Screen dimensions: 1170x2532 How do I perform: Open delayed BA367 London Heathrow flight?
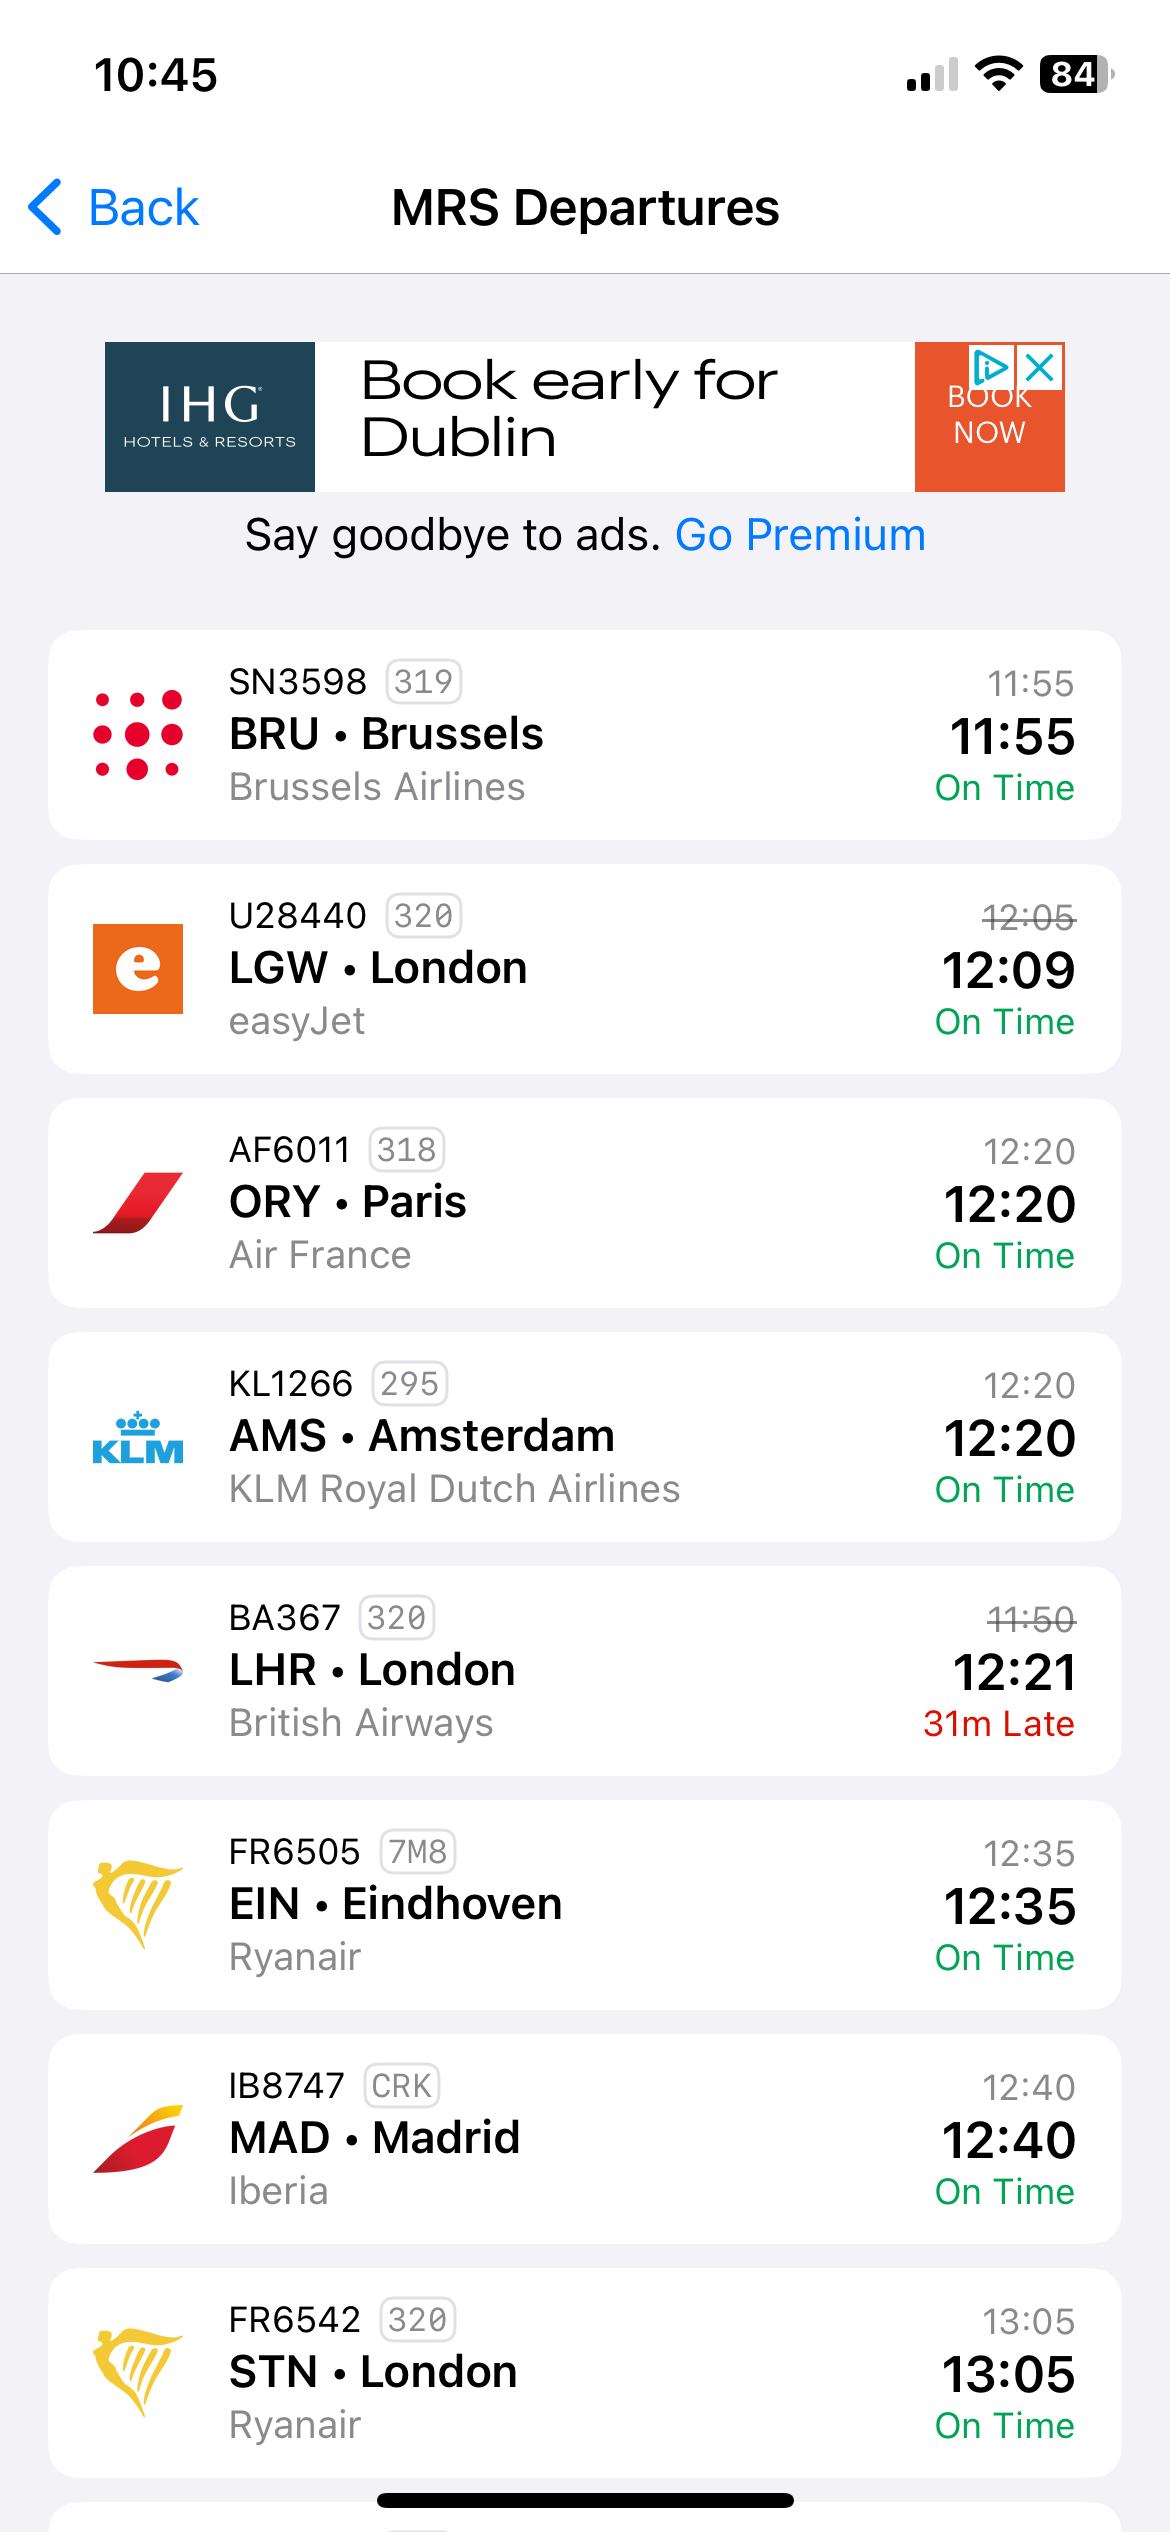[585, 1671]
